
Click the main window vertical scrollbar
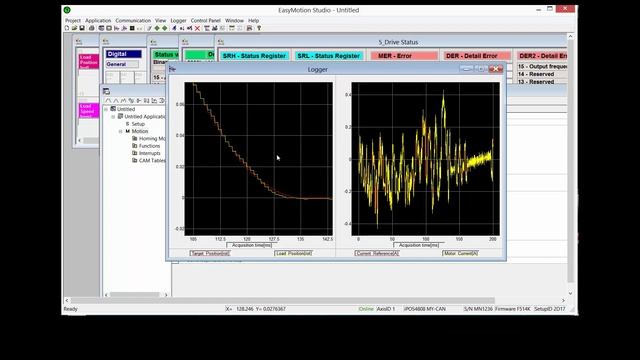(x=571, y=165)
